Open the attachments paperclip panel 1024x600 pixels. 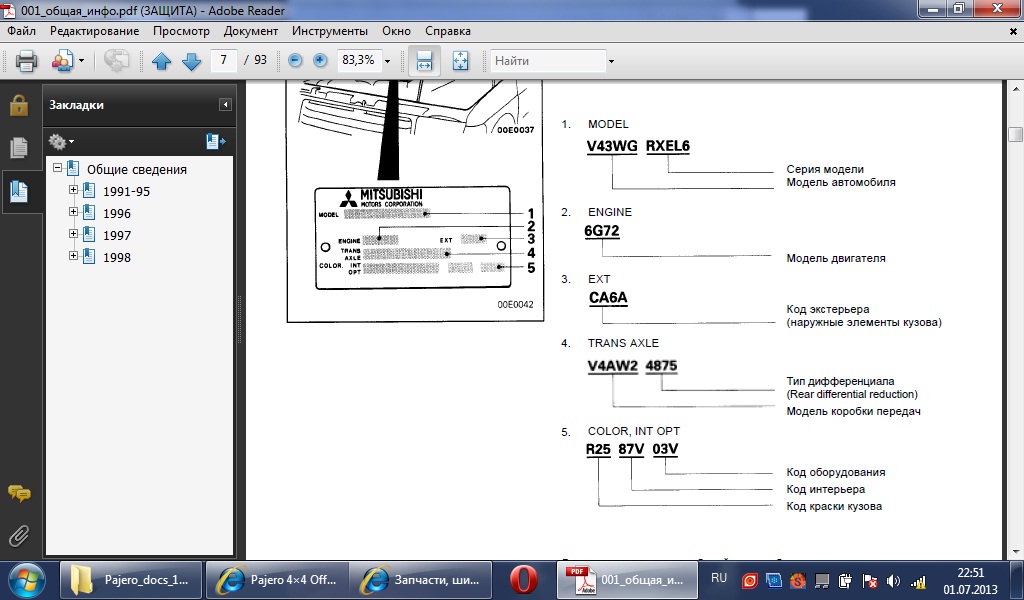click(x=18, y=535)
